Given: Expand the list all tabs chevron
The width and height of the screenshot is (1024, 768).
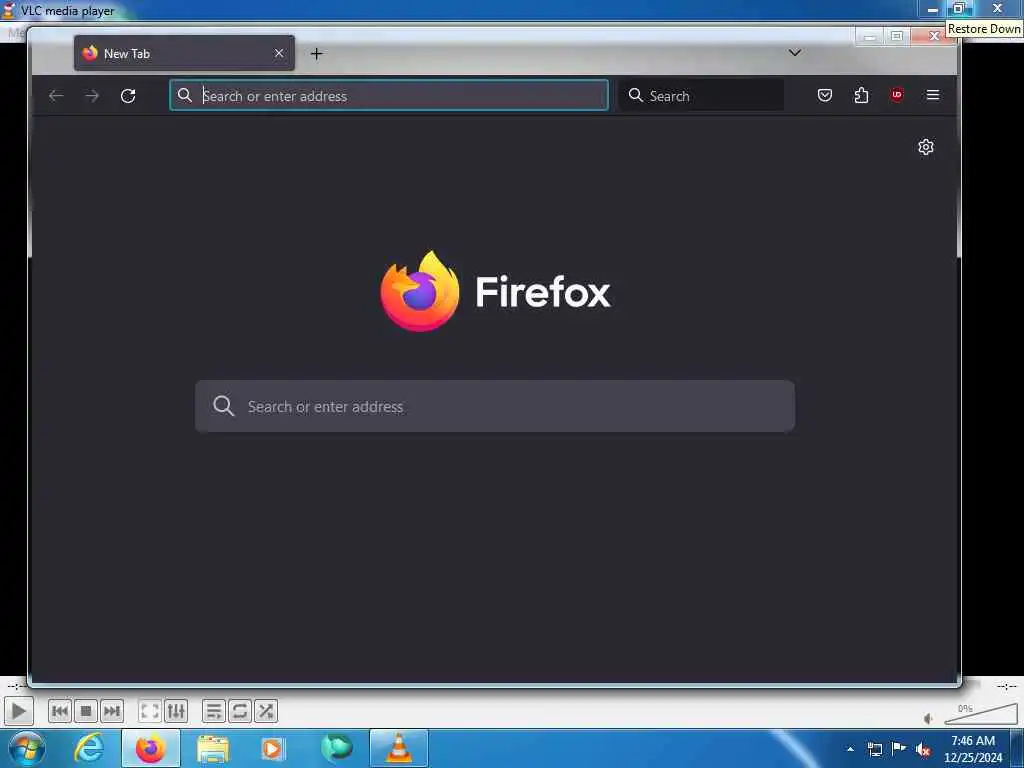Looking at the screenshot, I should [795, 53].
